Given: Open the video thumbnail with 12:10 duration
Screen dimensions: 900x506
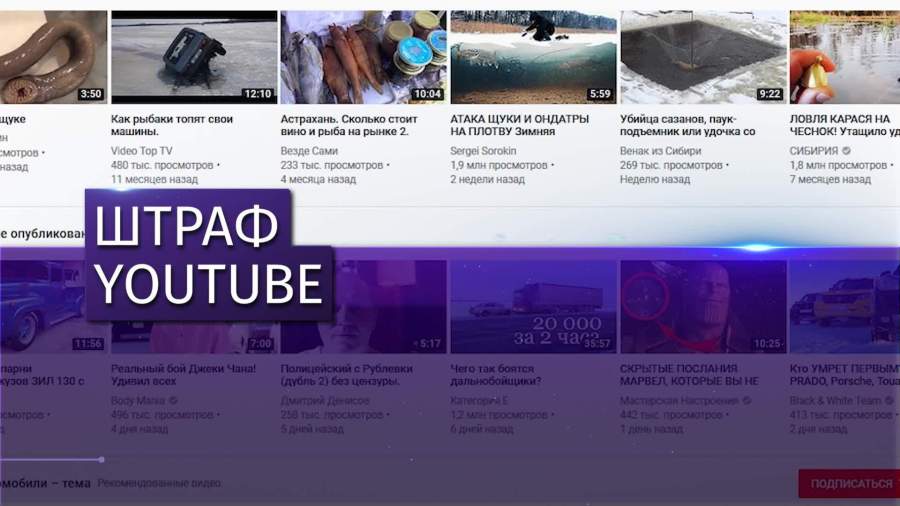Looking at the screenshot, I should click(x=194, y=57).
